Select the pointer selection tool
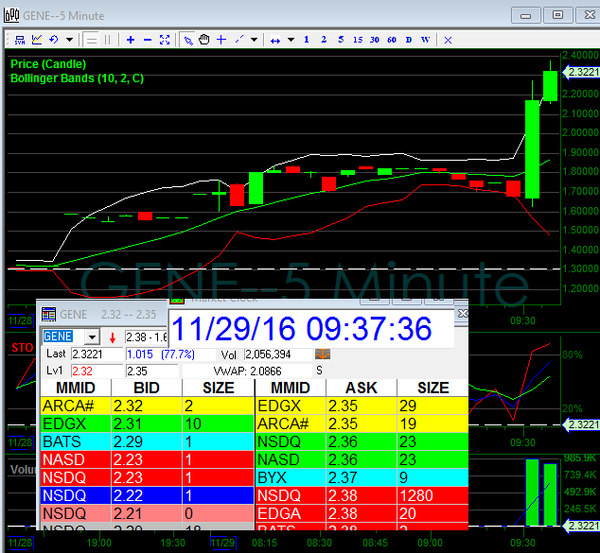 pyautogui.click(x=187, y=40)
